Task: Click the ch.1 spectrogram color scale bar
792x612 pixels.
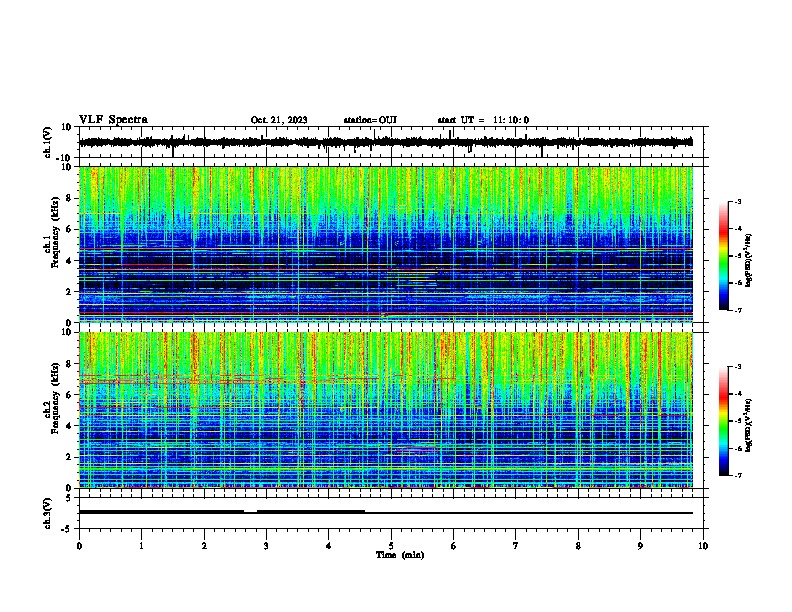Action: (724, 256)
